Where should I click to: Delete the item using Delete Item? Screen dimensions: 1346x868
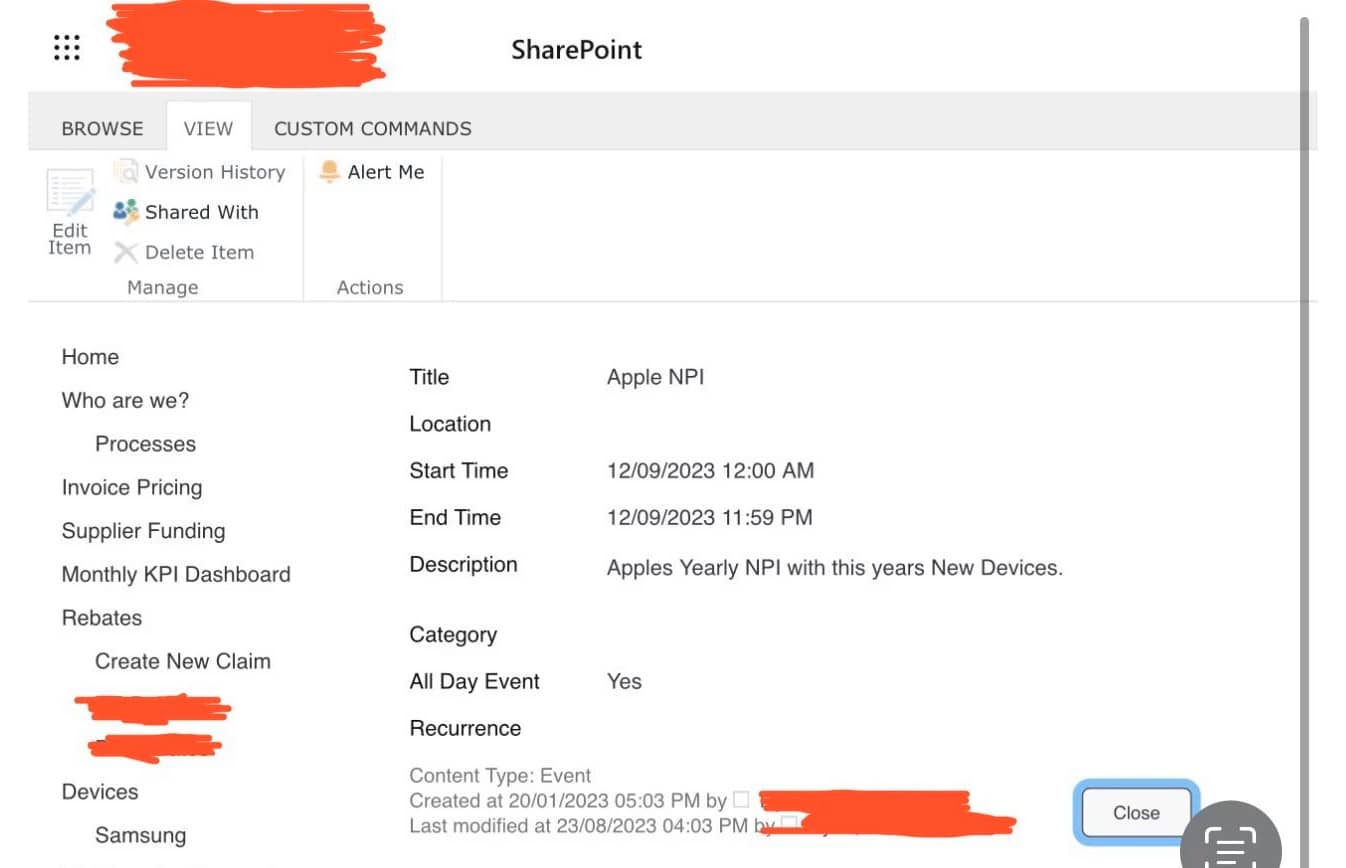tap(198, 252)
